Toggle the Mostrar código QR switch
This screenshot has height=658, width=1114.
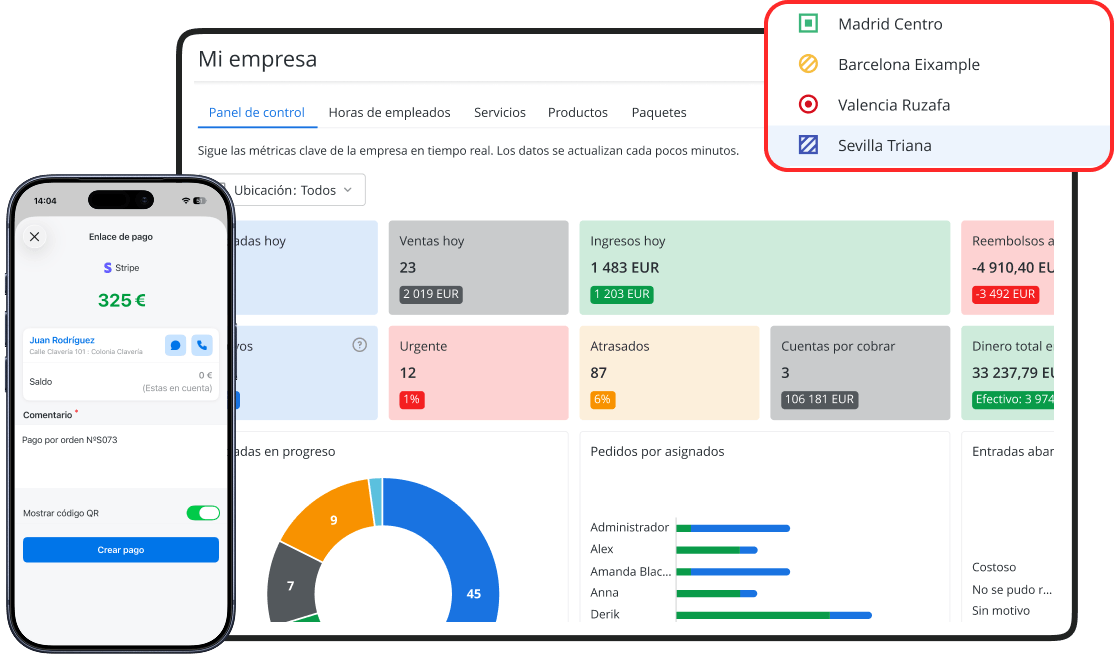[x=203, y=513]
